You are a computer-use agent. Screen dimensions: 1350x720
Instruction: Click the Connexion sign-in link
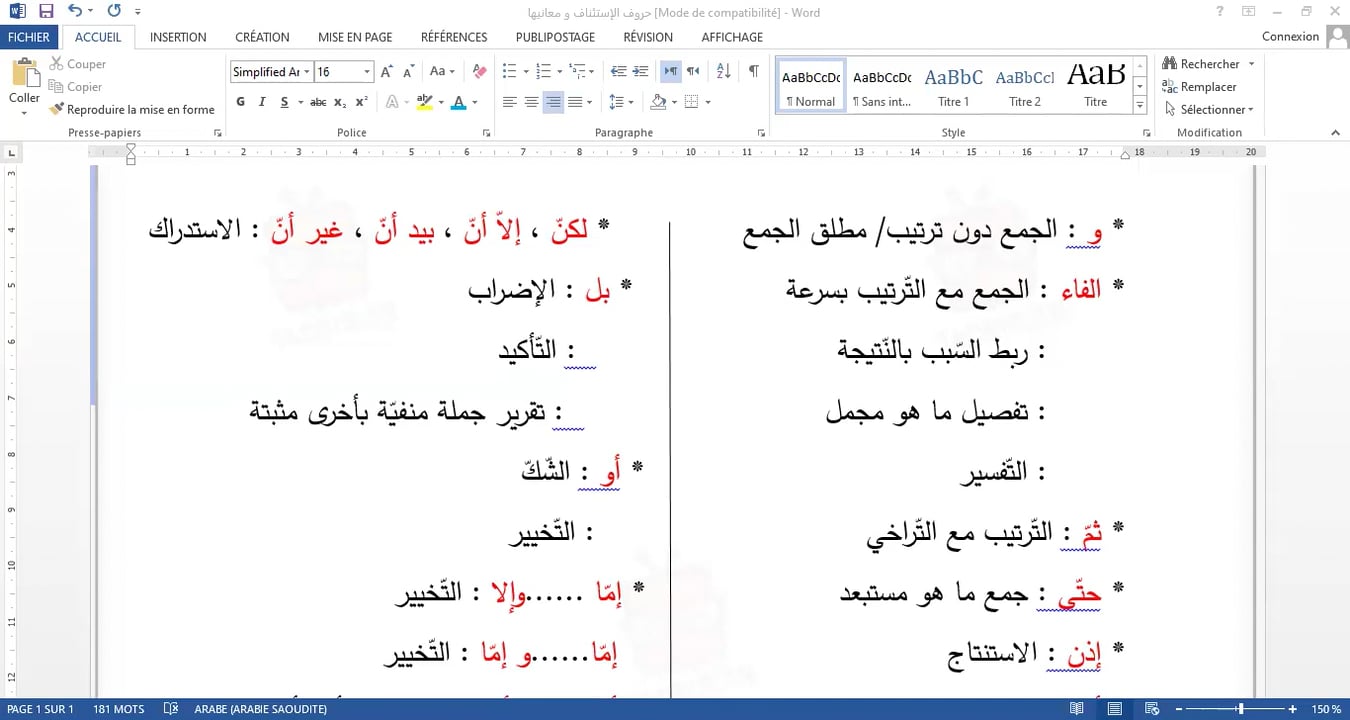[x=1290, y=37]
